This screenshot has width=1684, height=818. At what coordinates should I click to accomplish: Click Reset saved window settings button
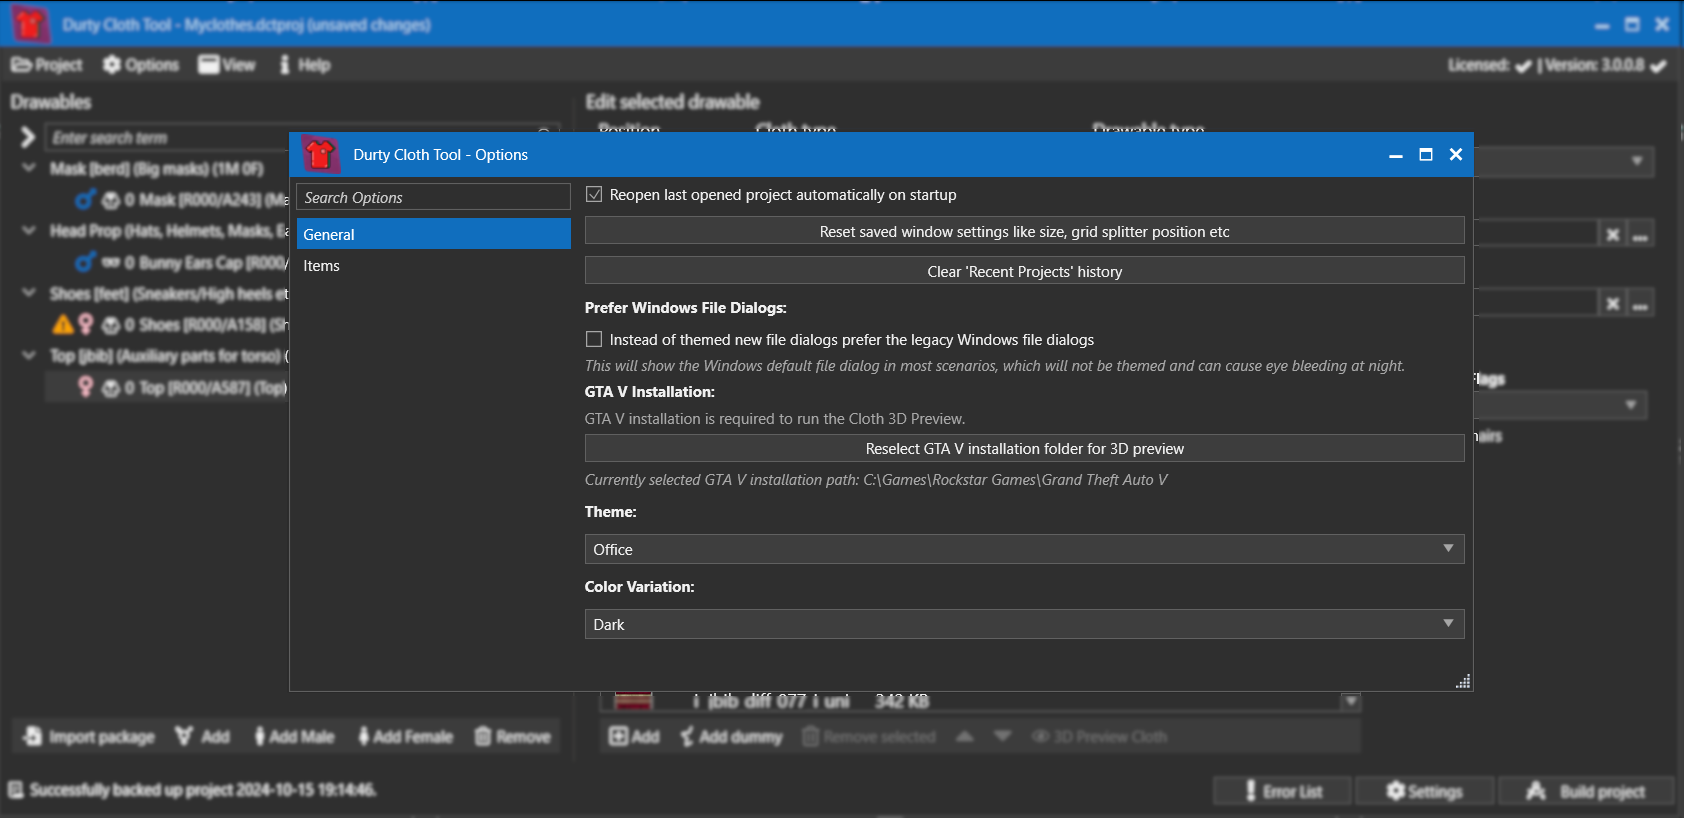pos(1024,232)
